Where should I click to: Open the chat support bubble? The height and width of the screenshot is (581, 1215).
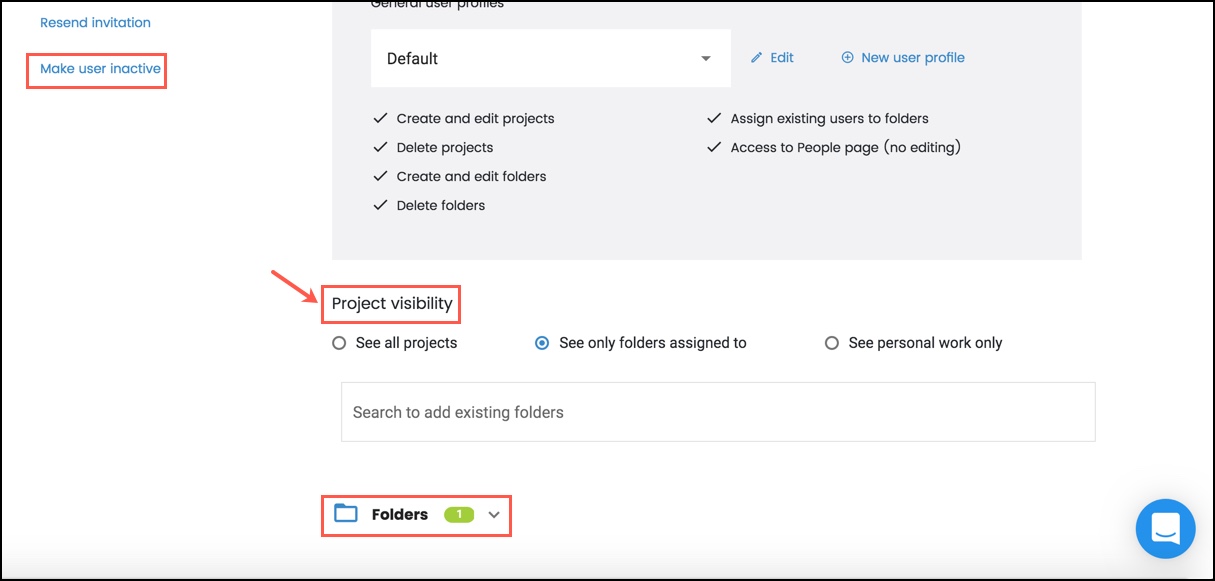pyautogui.click(x=1165, y=528)
